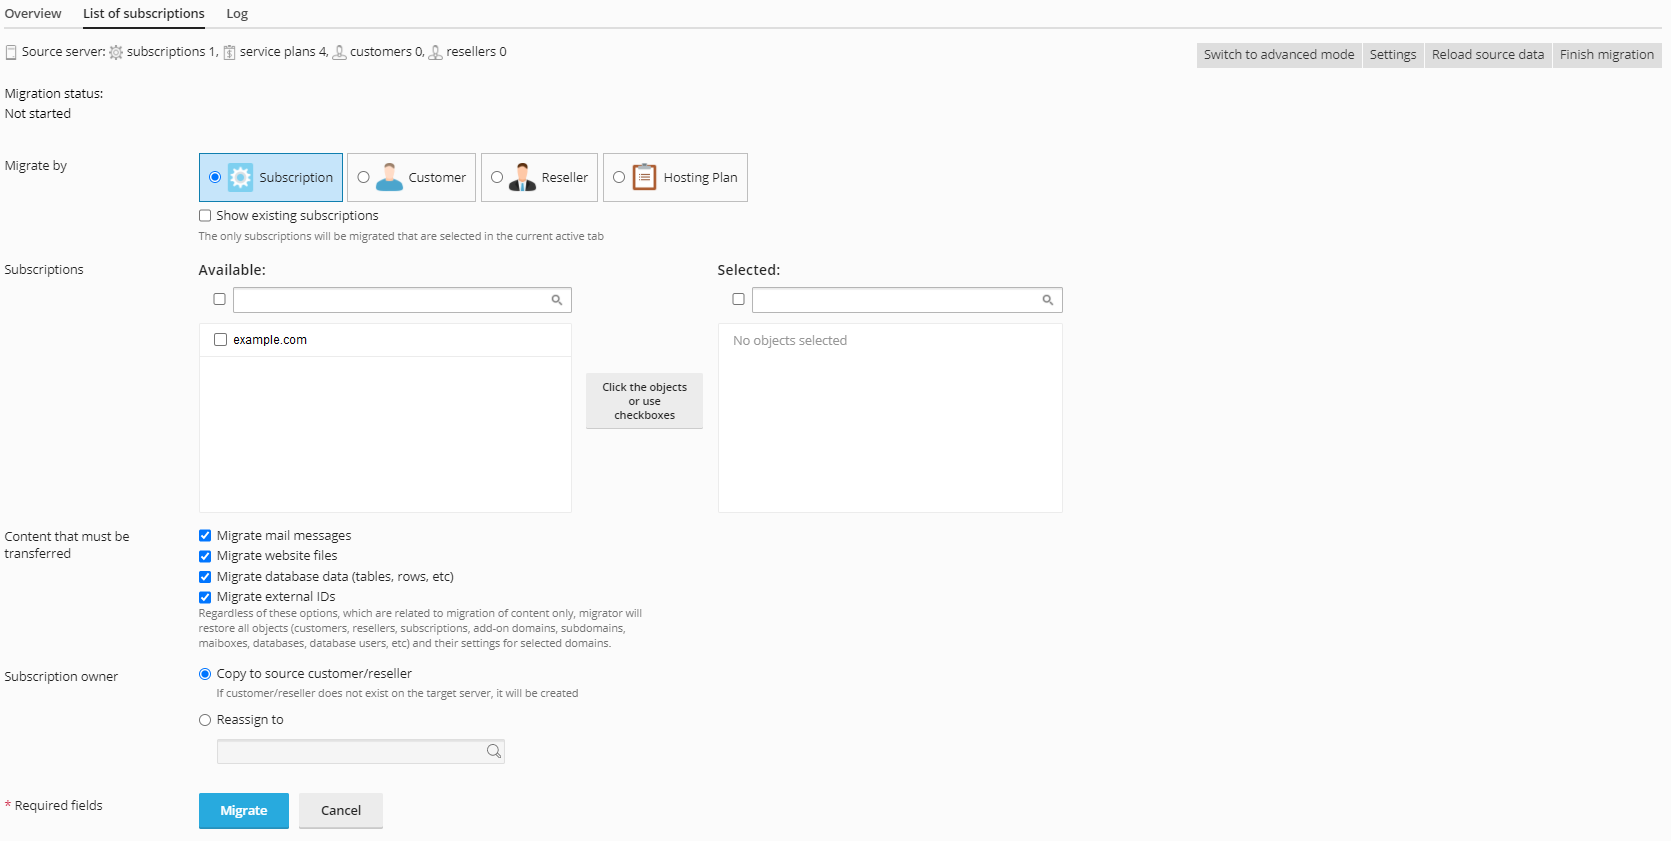Screen dimensions: 1671x841
Task: Switch to the Log tab
Action: tap(237, 14)
